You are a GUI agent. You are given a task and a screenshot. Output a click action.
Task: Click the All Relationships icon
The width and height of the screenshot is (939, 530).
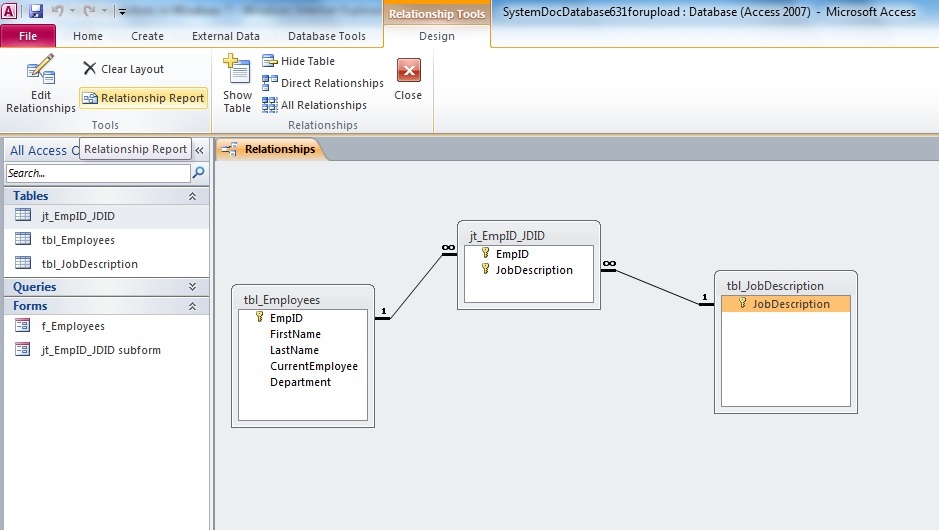pos(270,105)
